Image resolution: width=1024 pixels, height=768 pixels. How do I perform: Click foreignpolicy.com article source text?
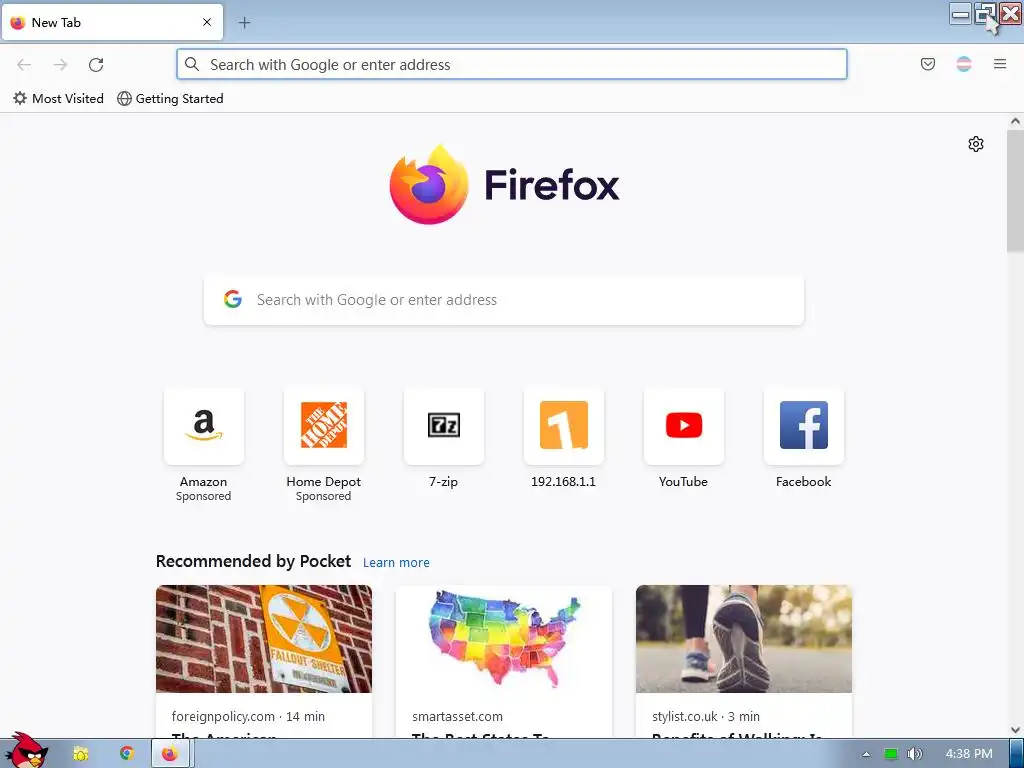(x=223, y=716)
